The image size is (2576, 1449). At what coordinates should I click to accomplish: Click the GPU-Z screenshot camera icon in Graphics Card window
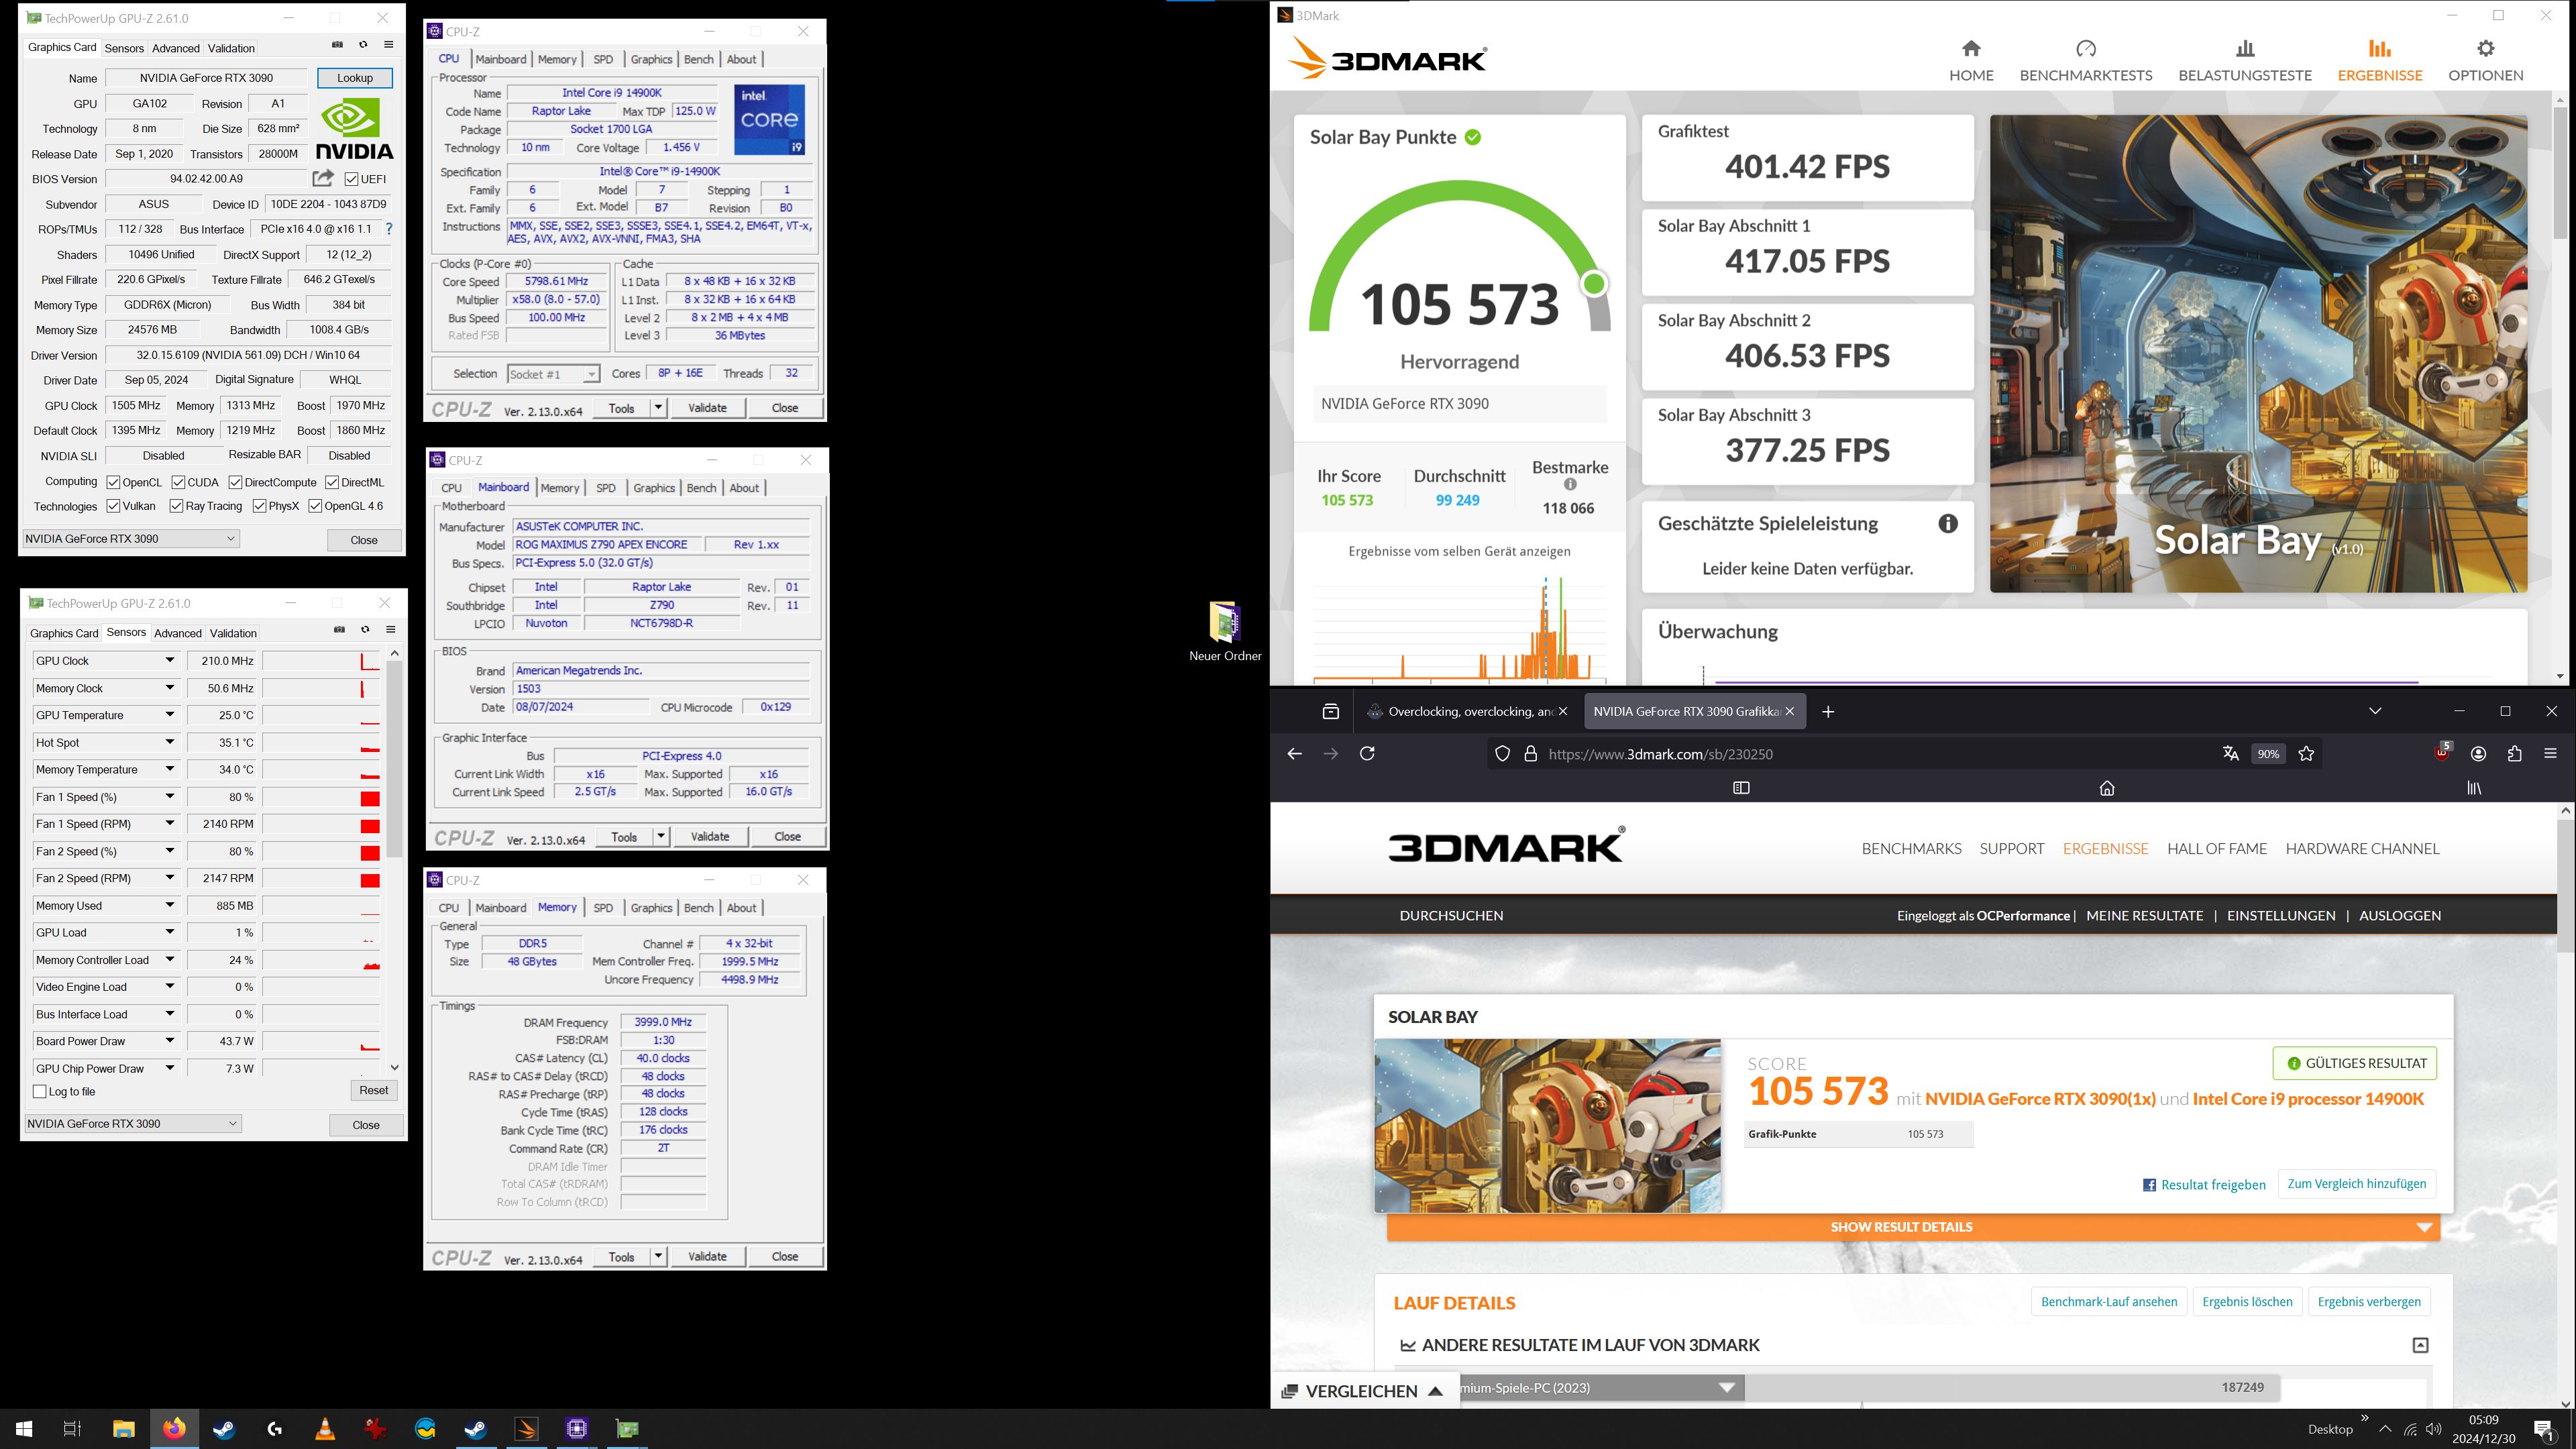[x=337, y=45]
